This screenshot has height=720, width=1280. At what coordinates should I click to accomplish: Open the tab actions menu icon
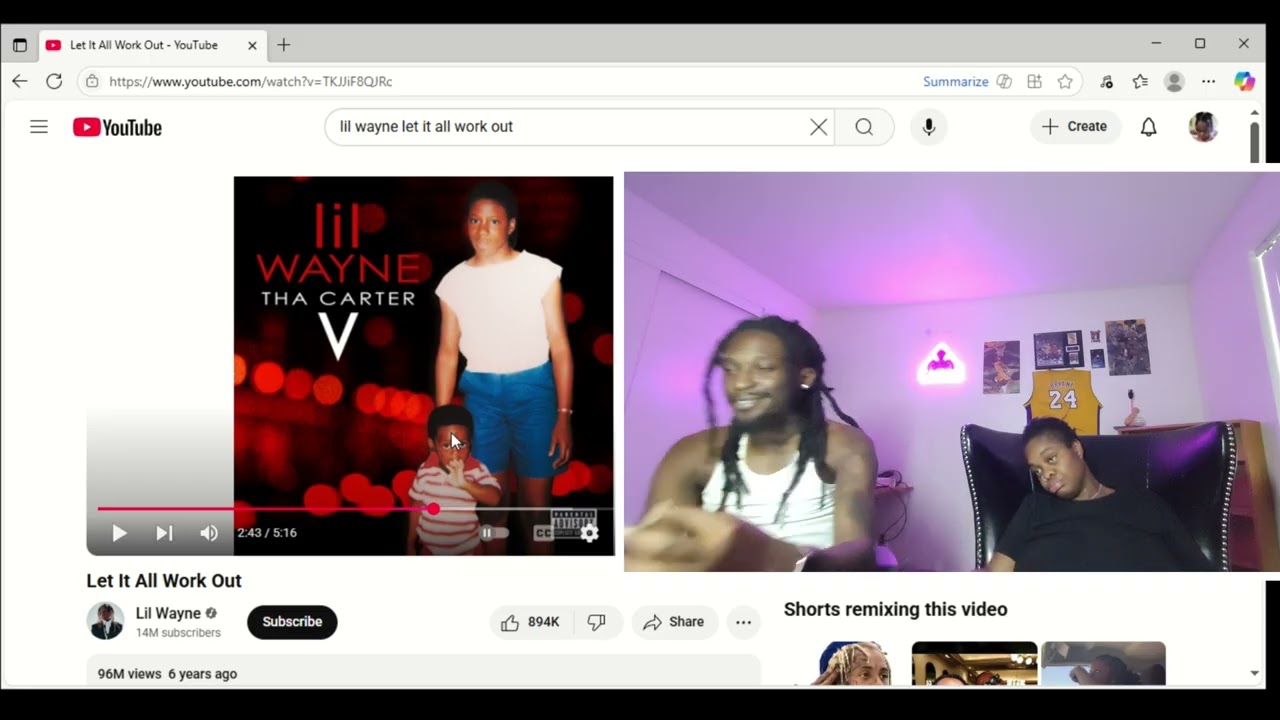coord(20,45)
